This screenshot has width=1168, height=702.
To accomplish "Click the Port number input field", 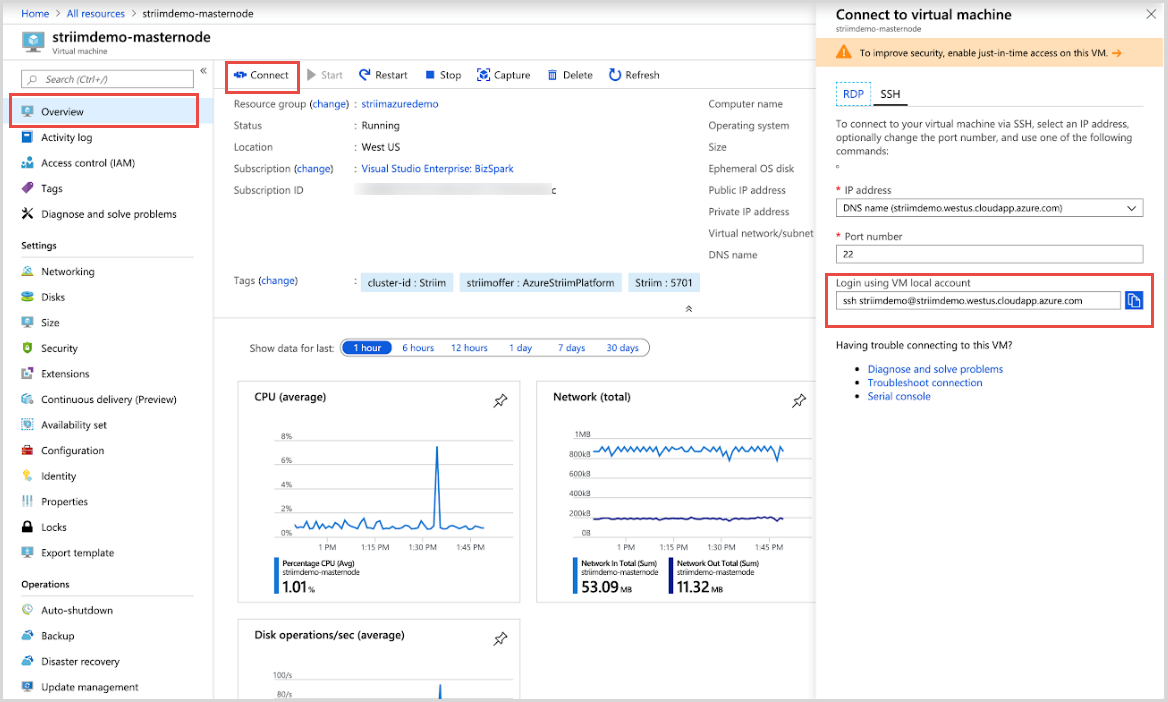I will (x=989, y=254).
